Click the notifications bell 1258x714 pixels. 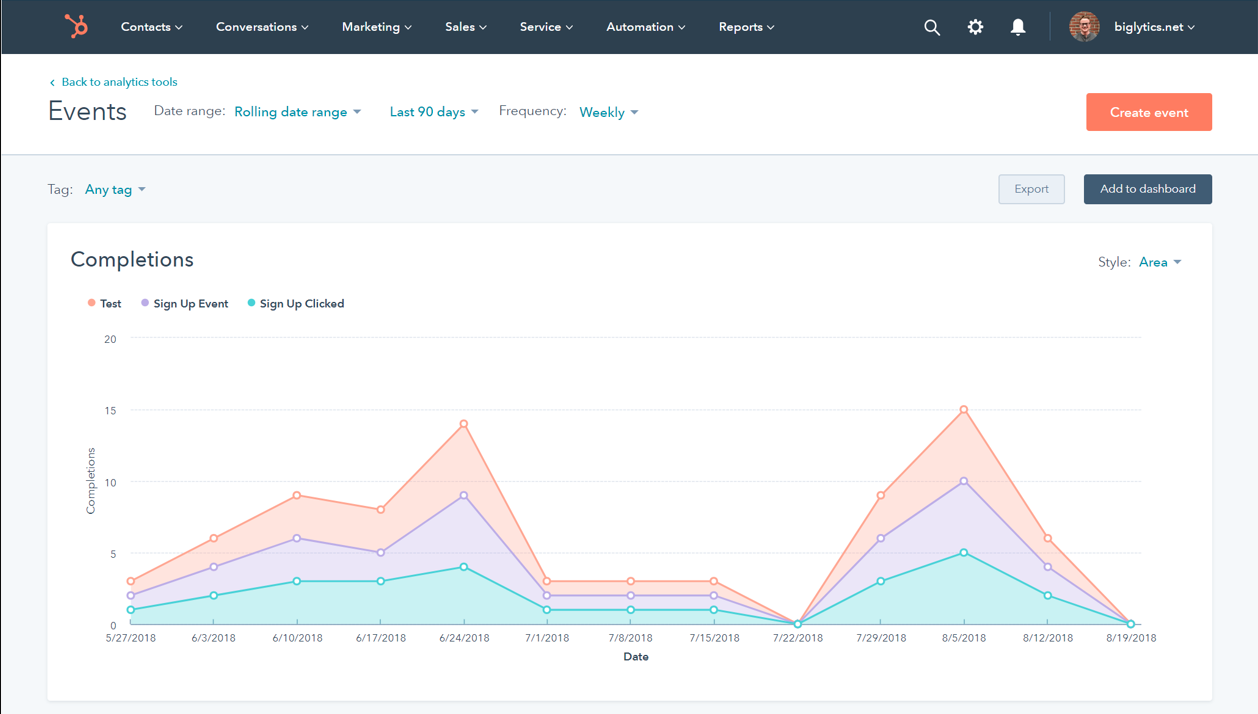click(1018, 27)
